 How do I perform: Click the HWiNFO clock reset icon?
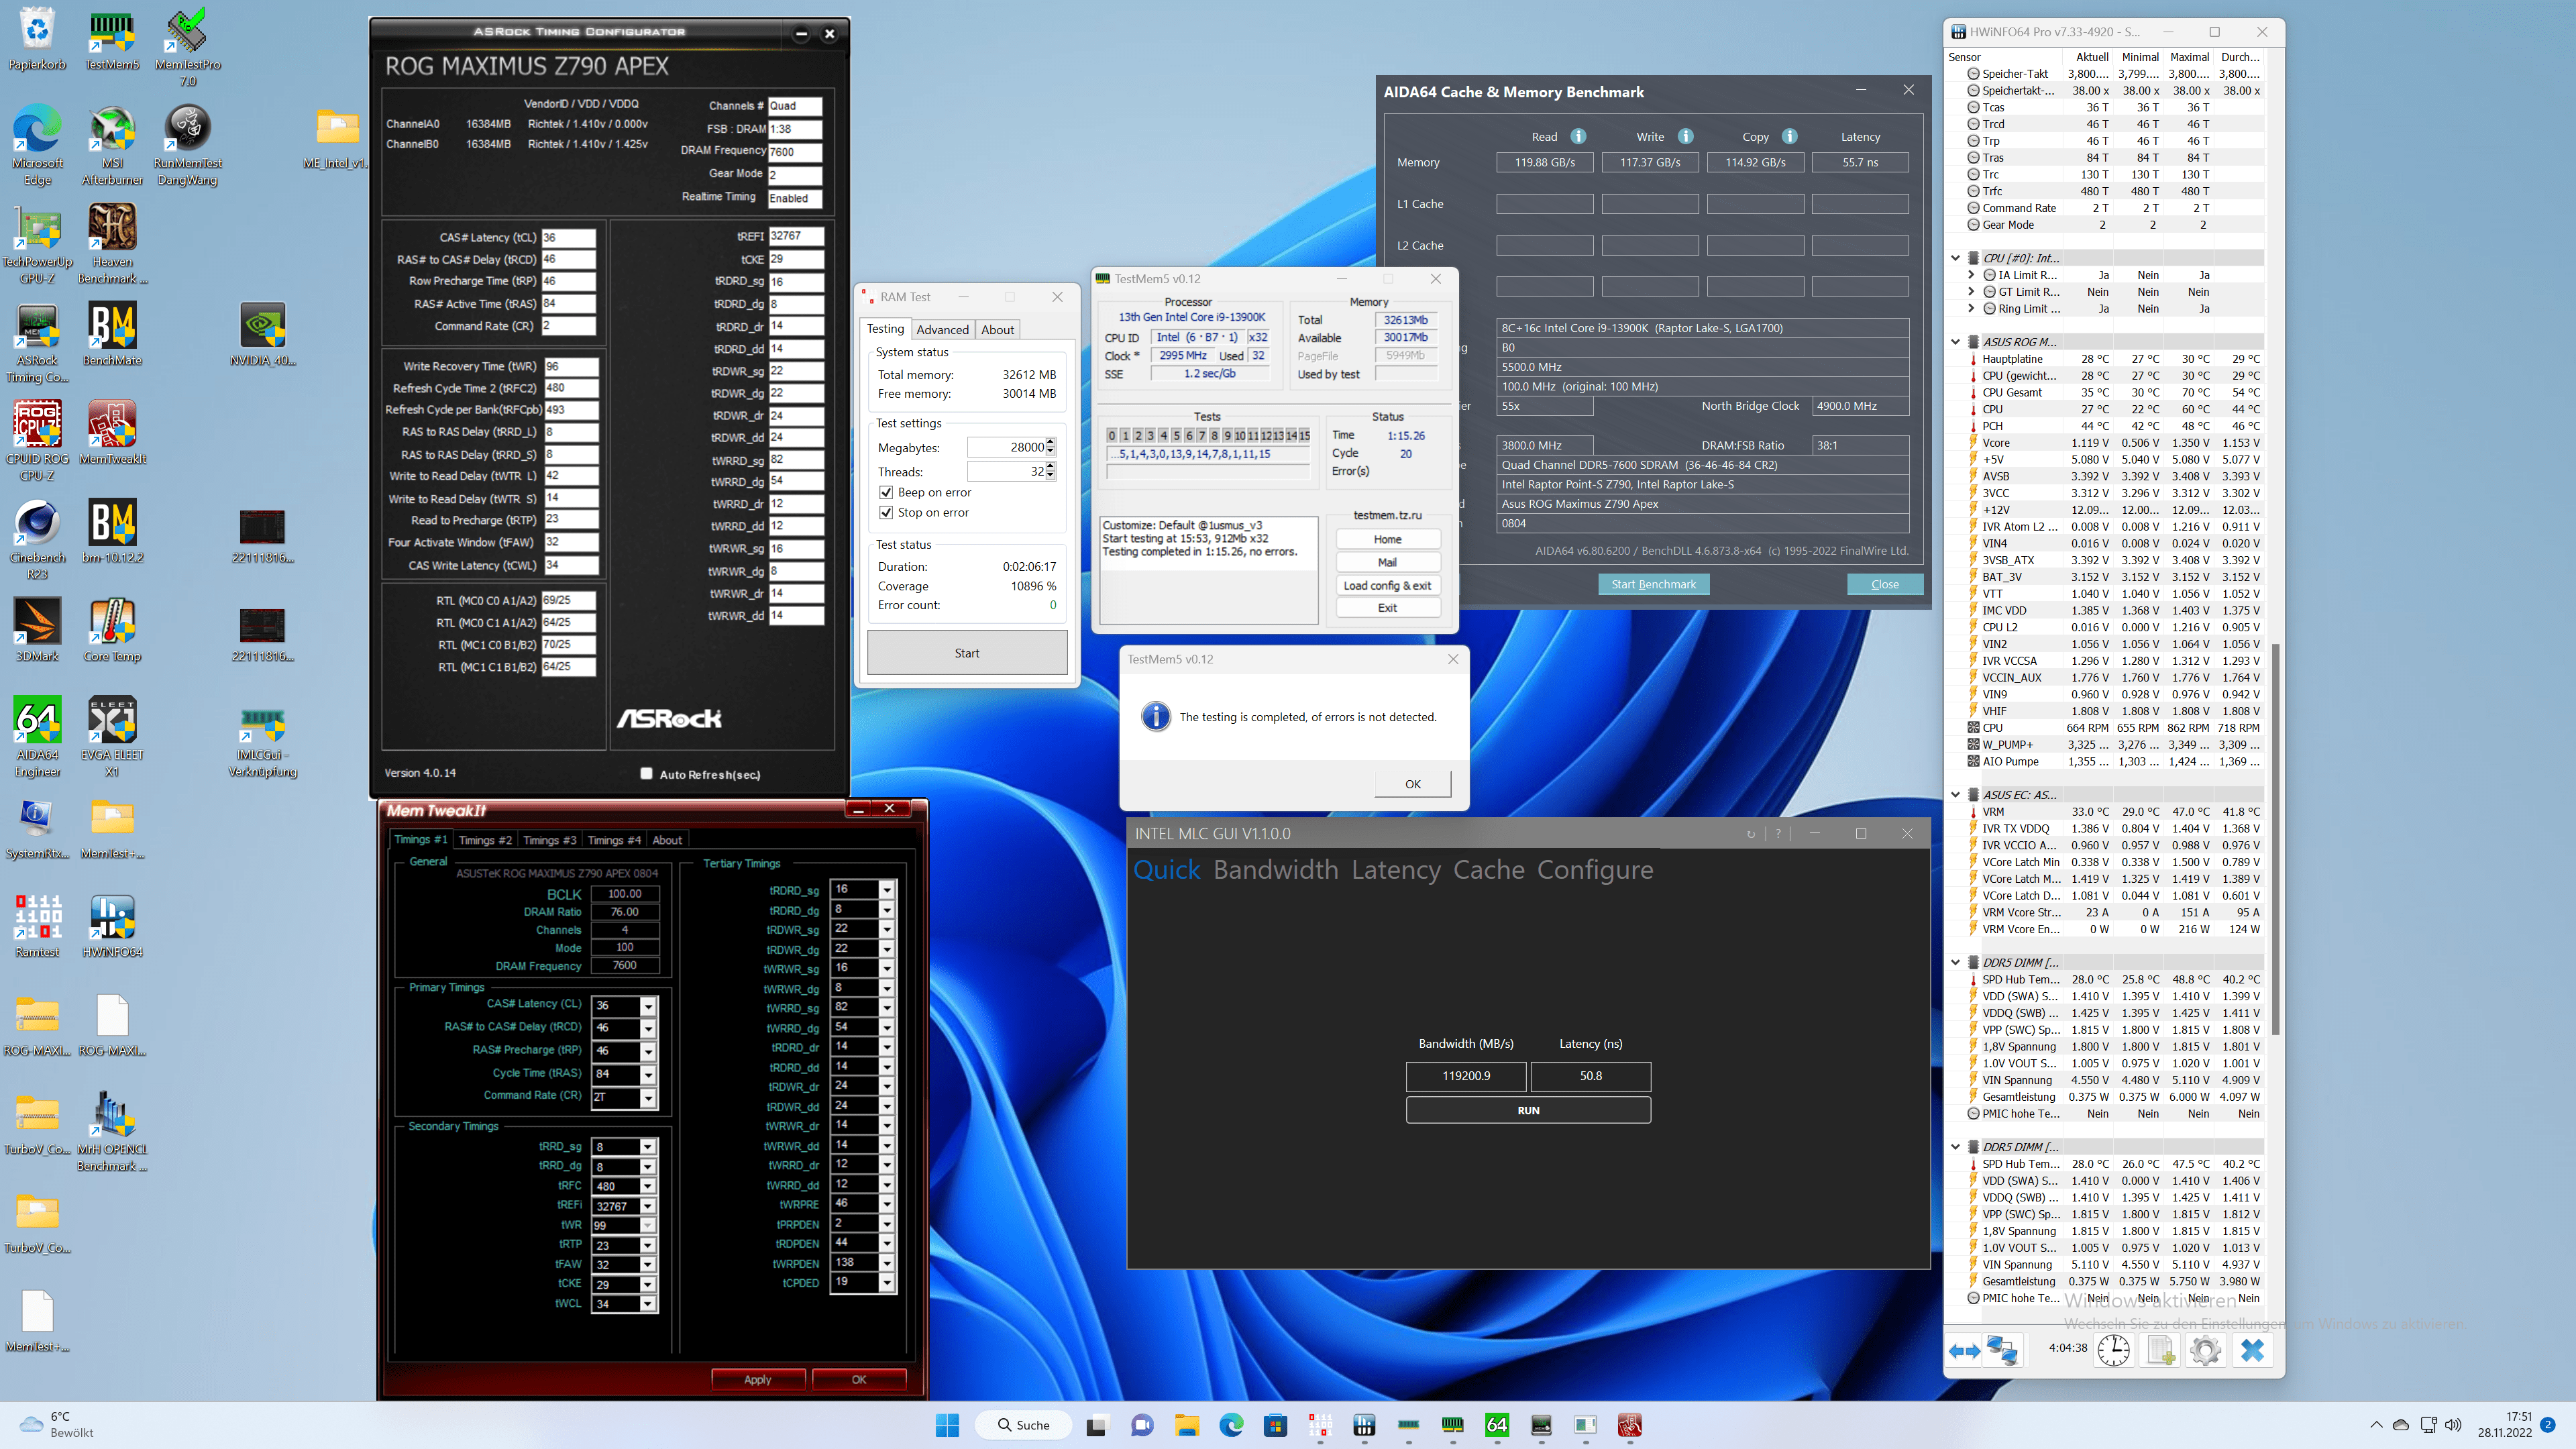pos(2113,1350)
